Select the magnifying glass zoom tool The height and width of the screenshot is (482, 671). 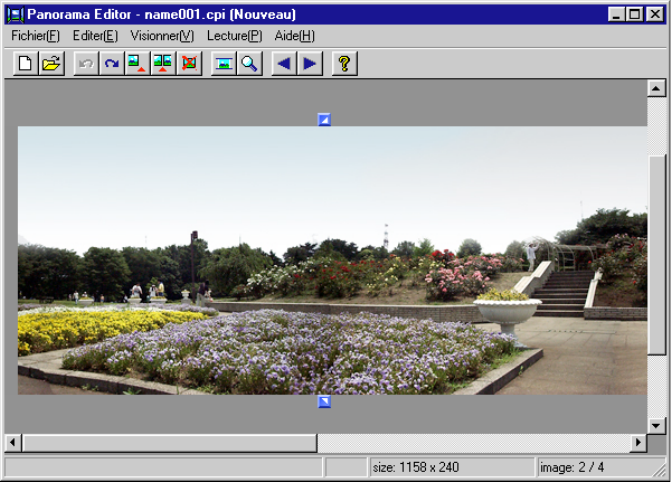(249, 64)
